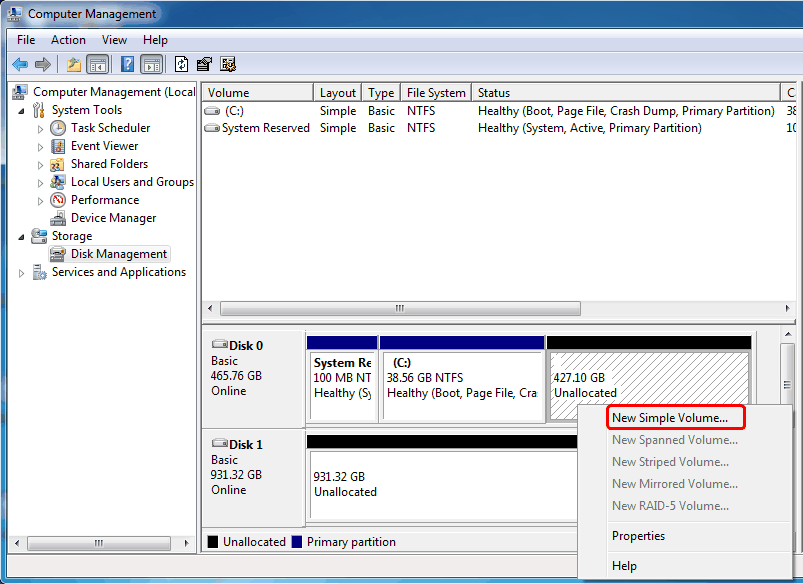The height and width of the screenshot is (584, 803).
Task: Click the Performance gauge icon
Action: coord(58,200)
